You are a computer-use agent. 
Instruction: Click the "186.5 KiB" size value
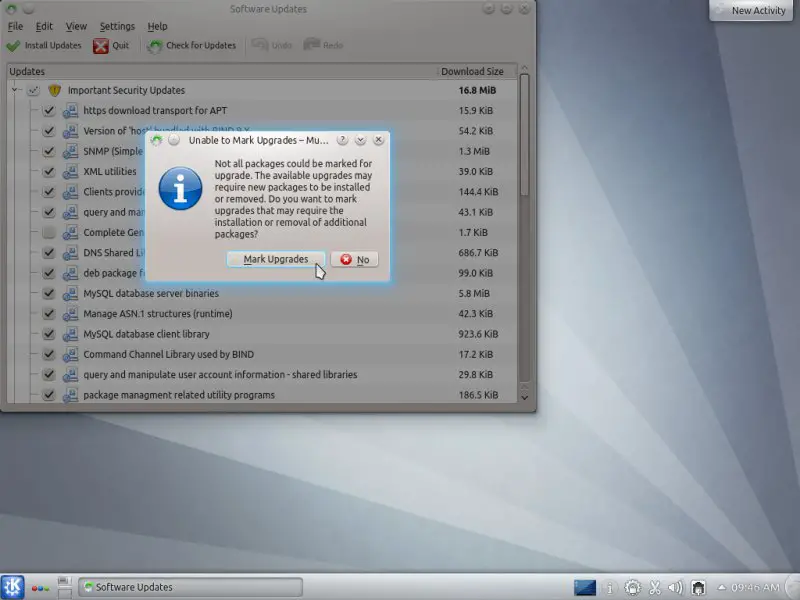[x=478, y=395]
